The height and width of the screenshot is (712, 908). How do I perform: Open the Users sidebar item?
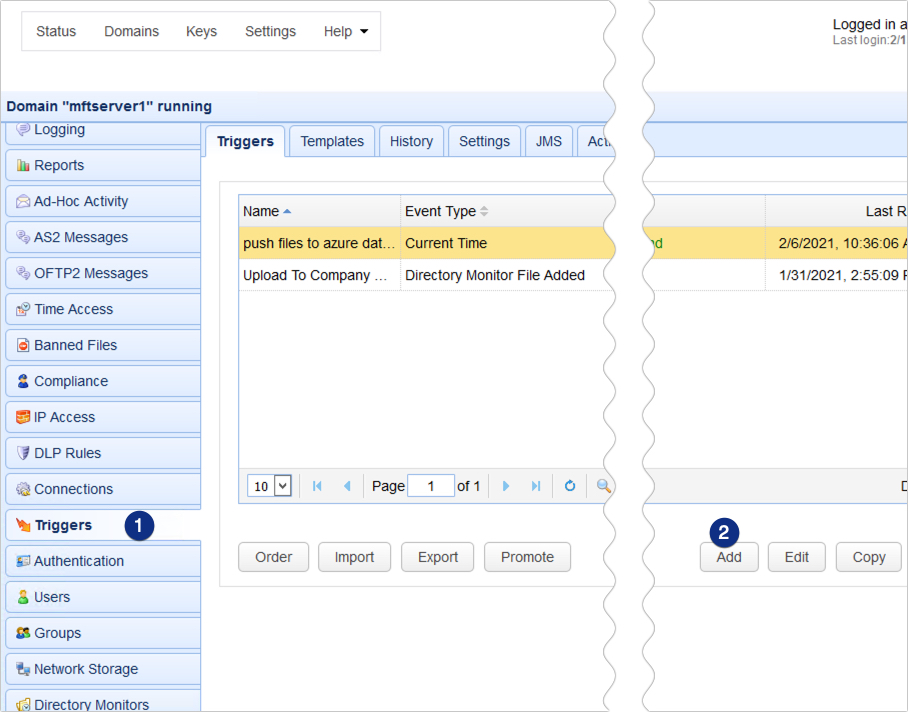pyautogui.click(x=103, y=597)
